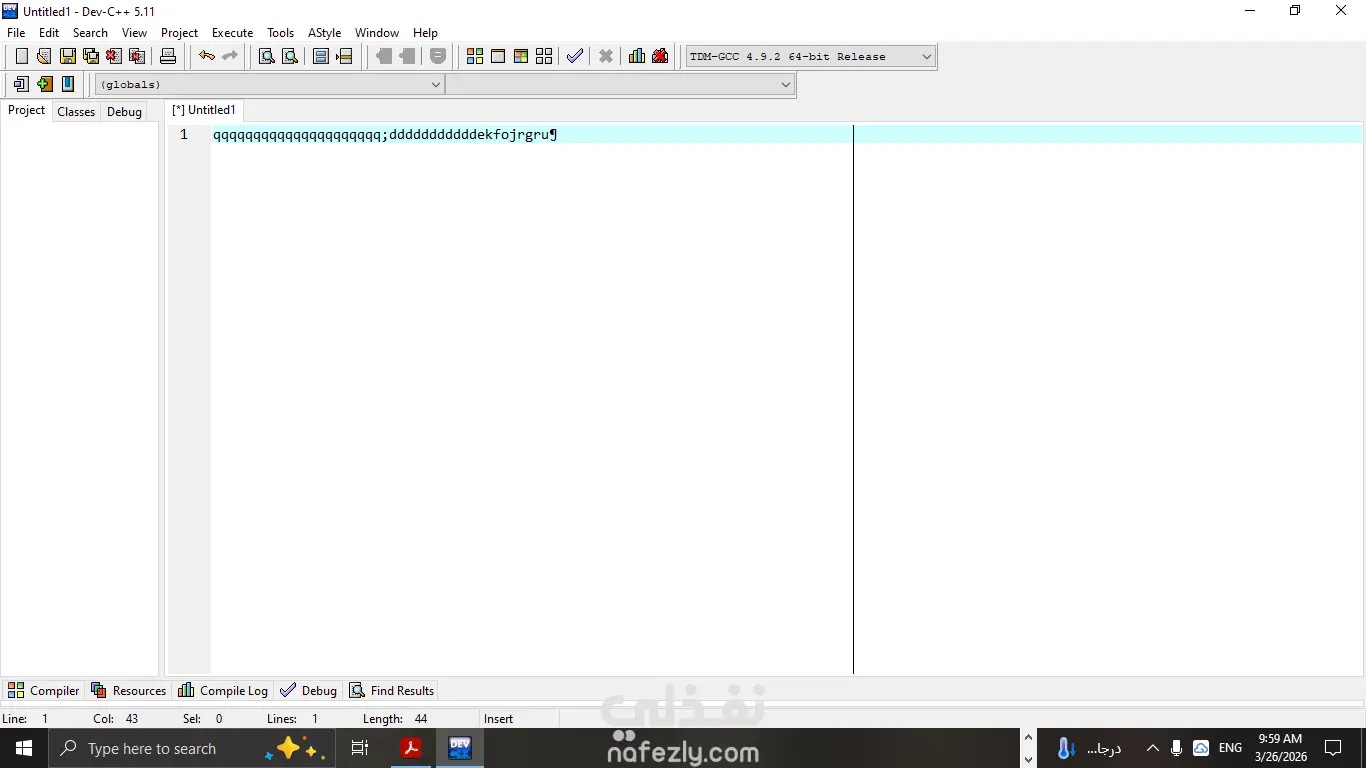Viewport: 1366px width, 768px height.
Task: Open the Project menu
Action: coord(180,33)
